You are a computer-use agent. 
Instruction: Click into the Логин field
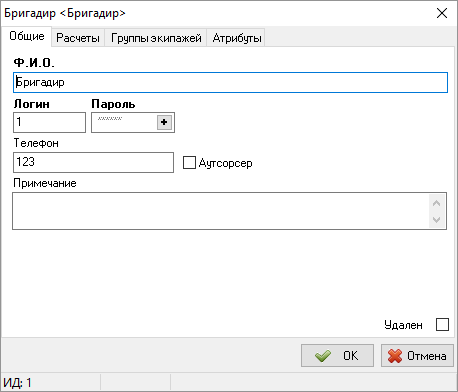[49, 122]
